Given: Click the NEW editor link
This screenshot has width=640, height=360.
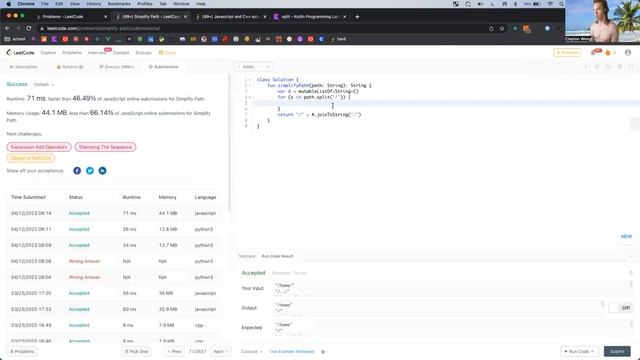Looking at the screenshot, I should click(626, 236).
